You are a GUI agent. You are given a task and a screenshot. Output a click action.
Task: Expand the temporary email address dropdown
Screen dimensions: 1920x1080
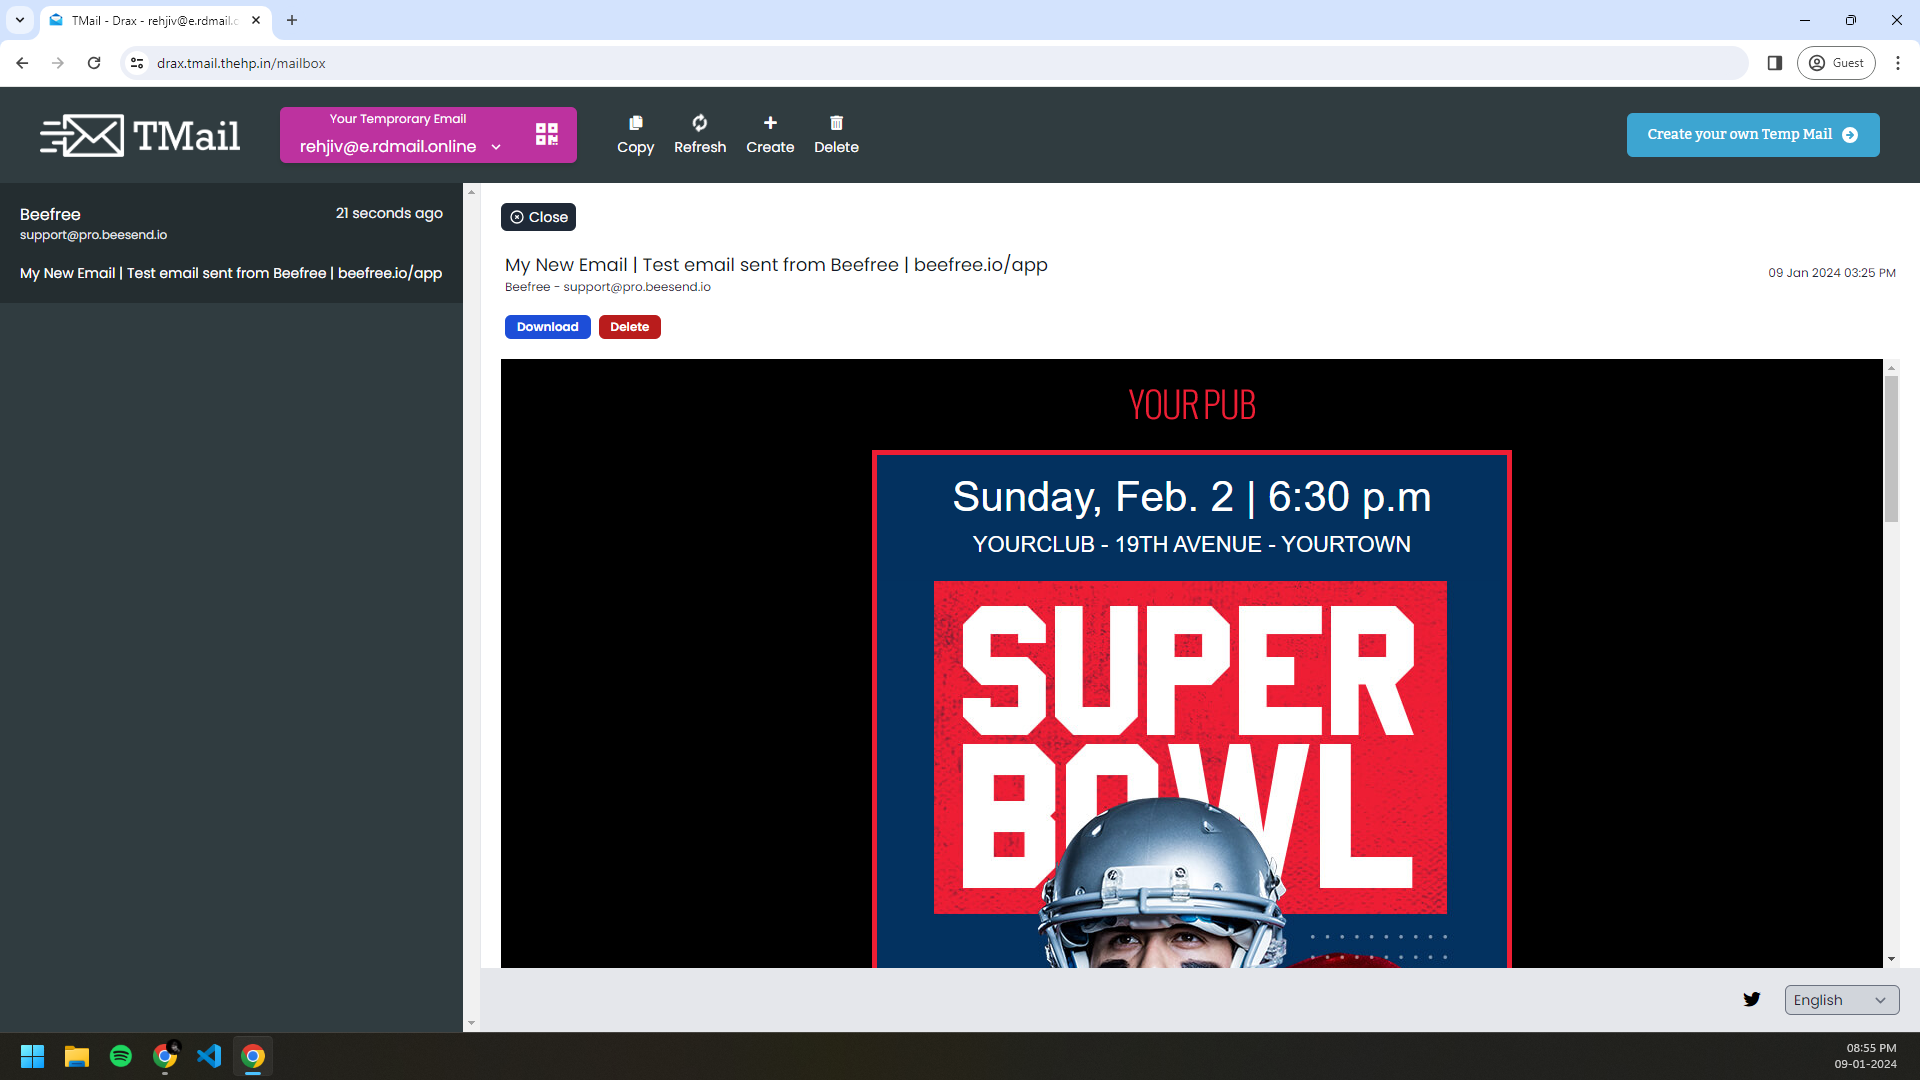[x=496, y=147]
